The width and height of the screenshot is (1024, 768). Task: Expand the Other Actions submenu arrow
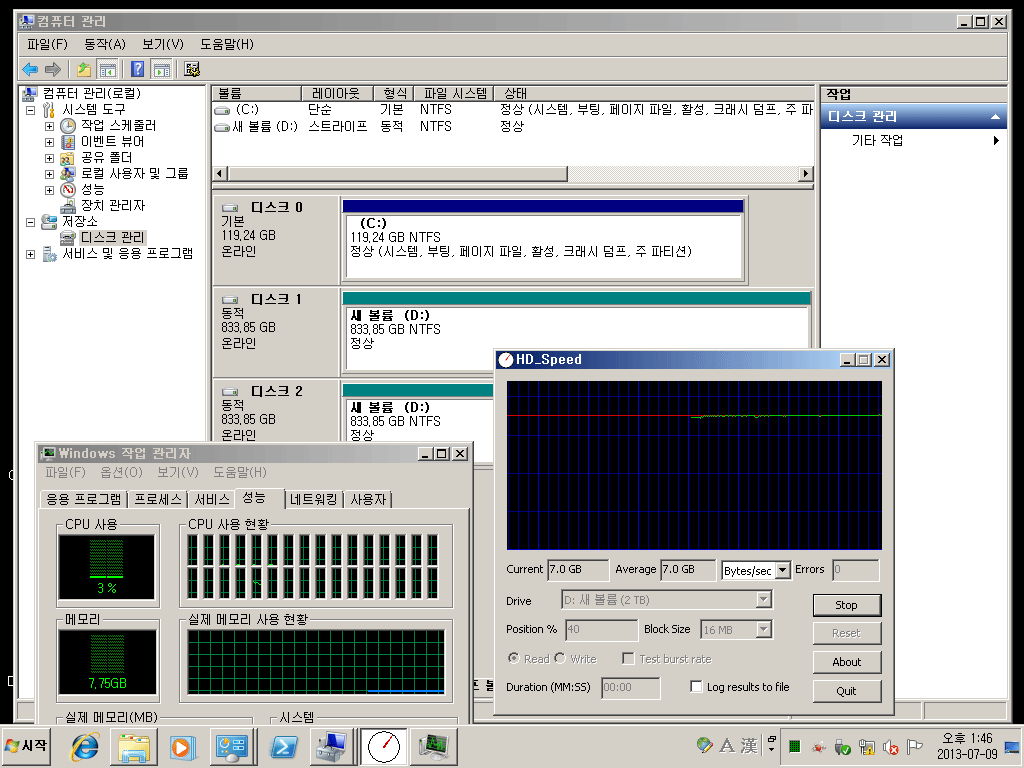(x=996, y=140)
